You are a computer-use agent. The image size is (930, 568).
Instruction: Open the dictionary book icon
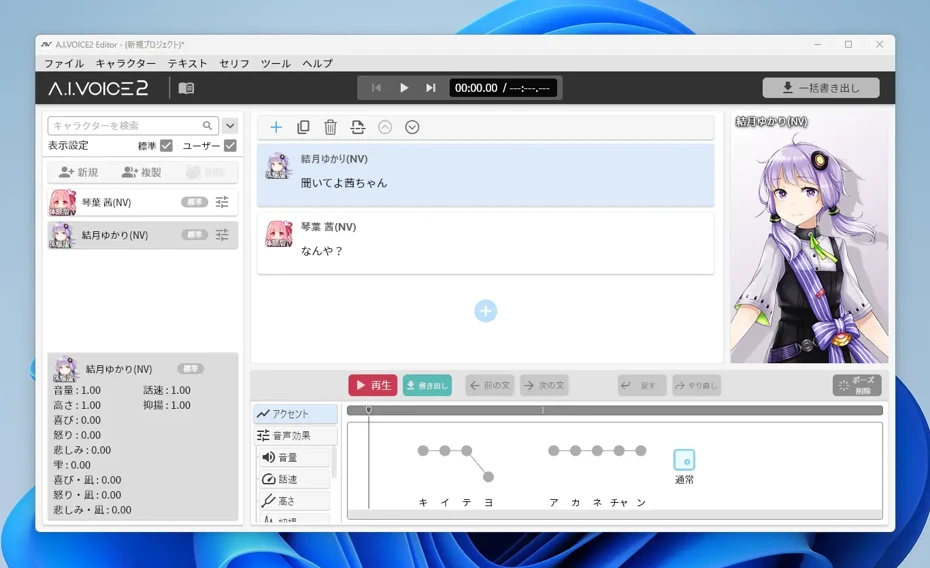point(186,88)
